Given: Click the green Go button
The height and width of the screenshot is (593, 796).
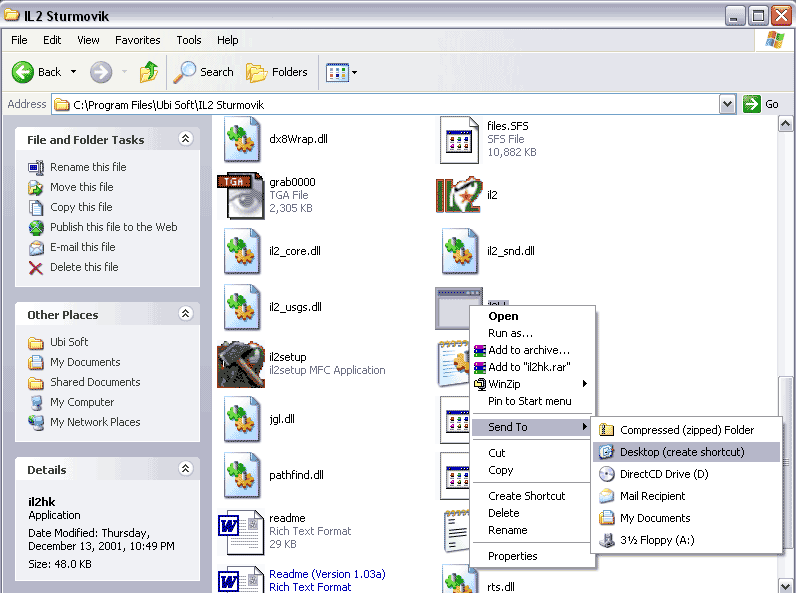Looking at the screenshot, I should (760, 104).
